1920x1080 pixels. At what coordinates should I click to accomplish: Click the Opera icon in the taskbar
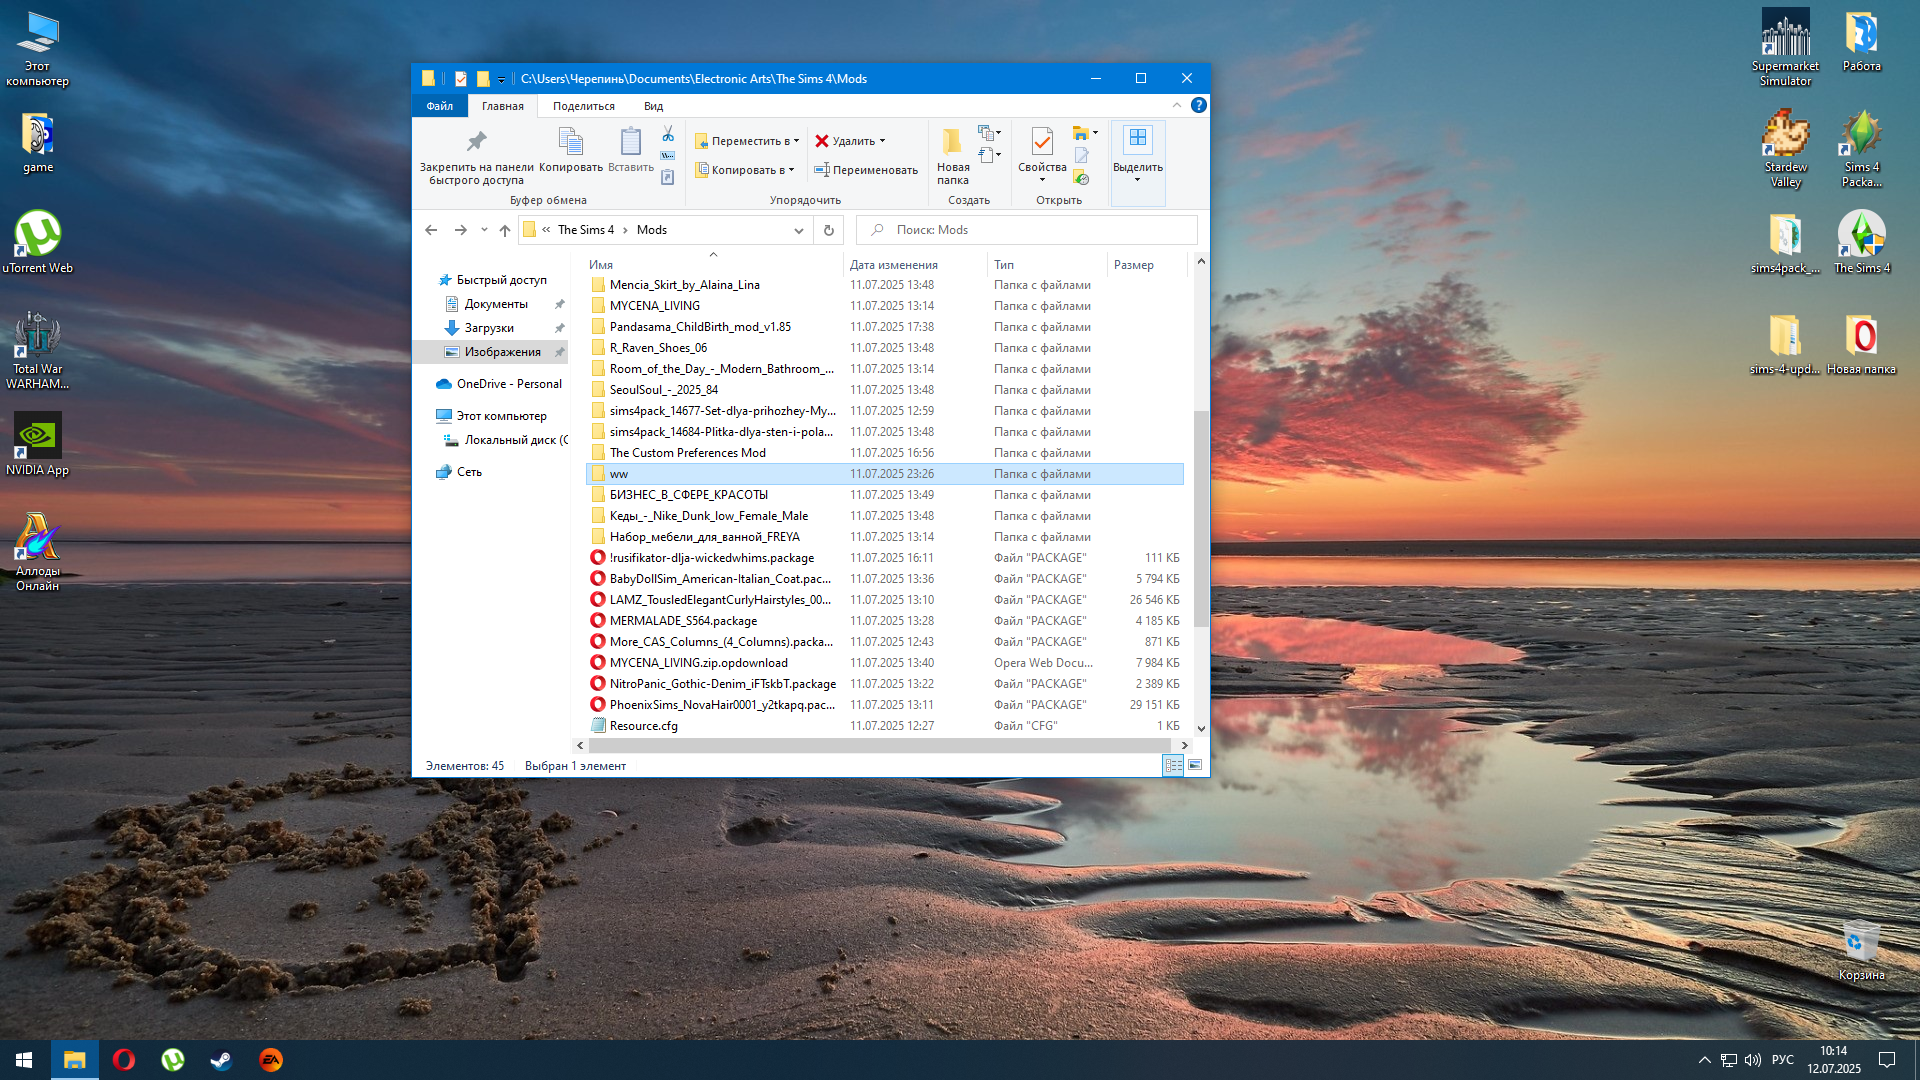click(124, 1060)
